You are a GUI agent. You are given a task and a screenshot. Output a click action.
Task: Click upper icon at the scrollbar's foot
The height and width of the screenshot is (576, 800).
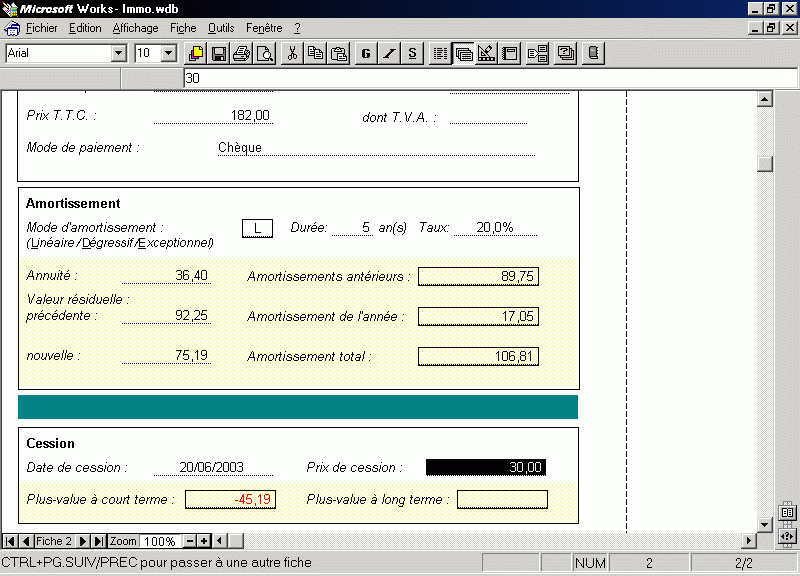point(787,512)
